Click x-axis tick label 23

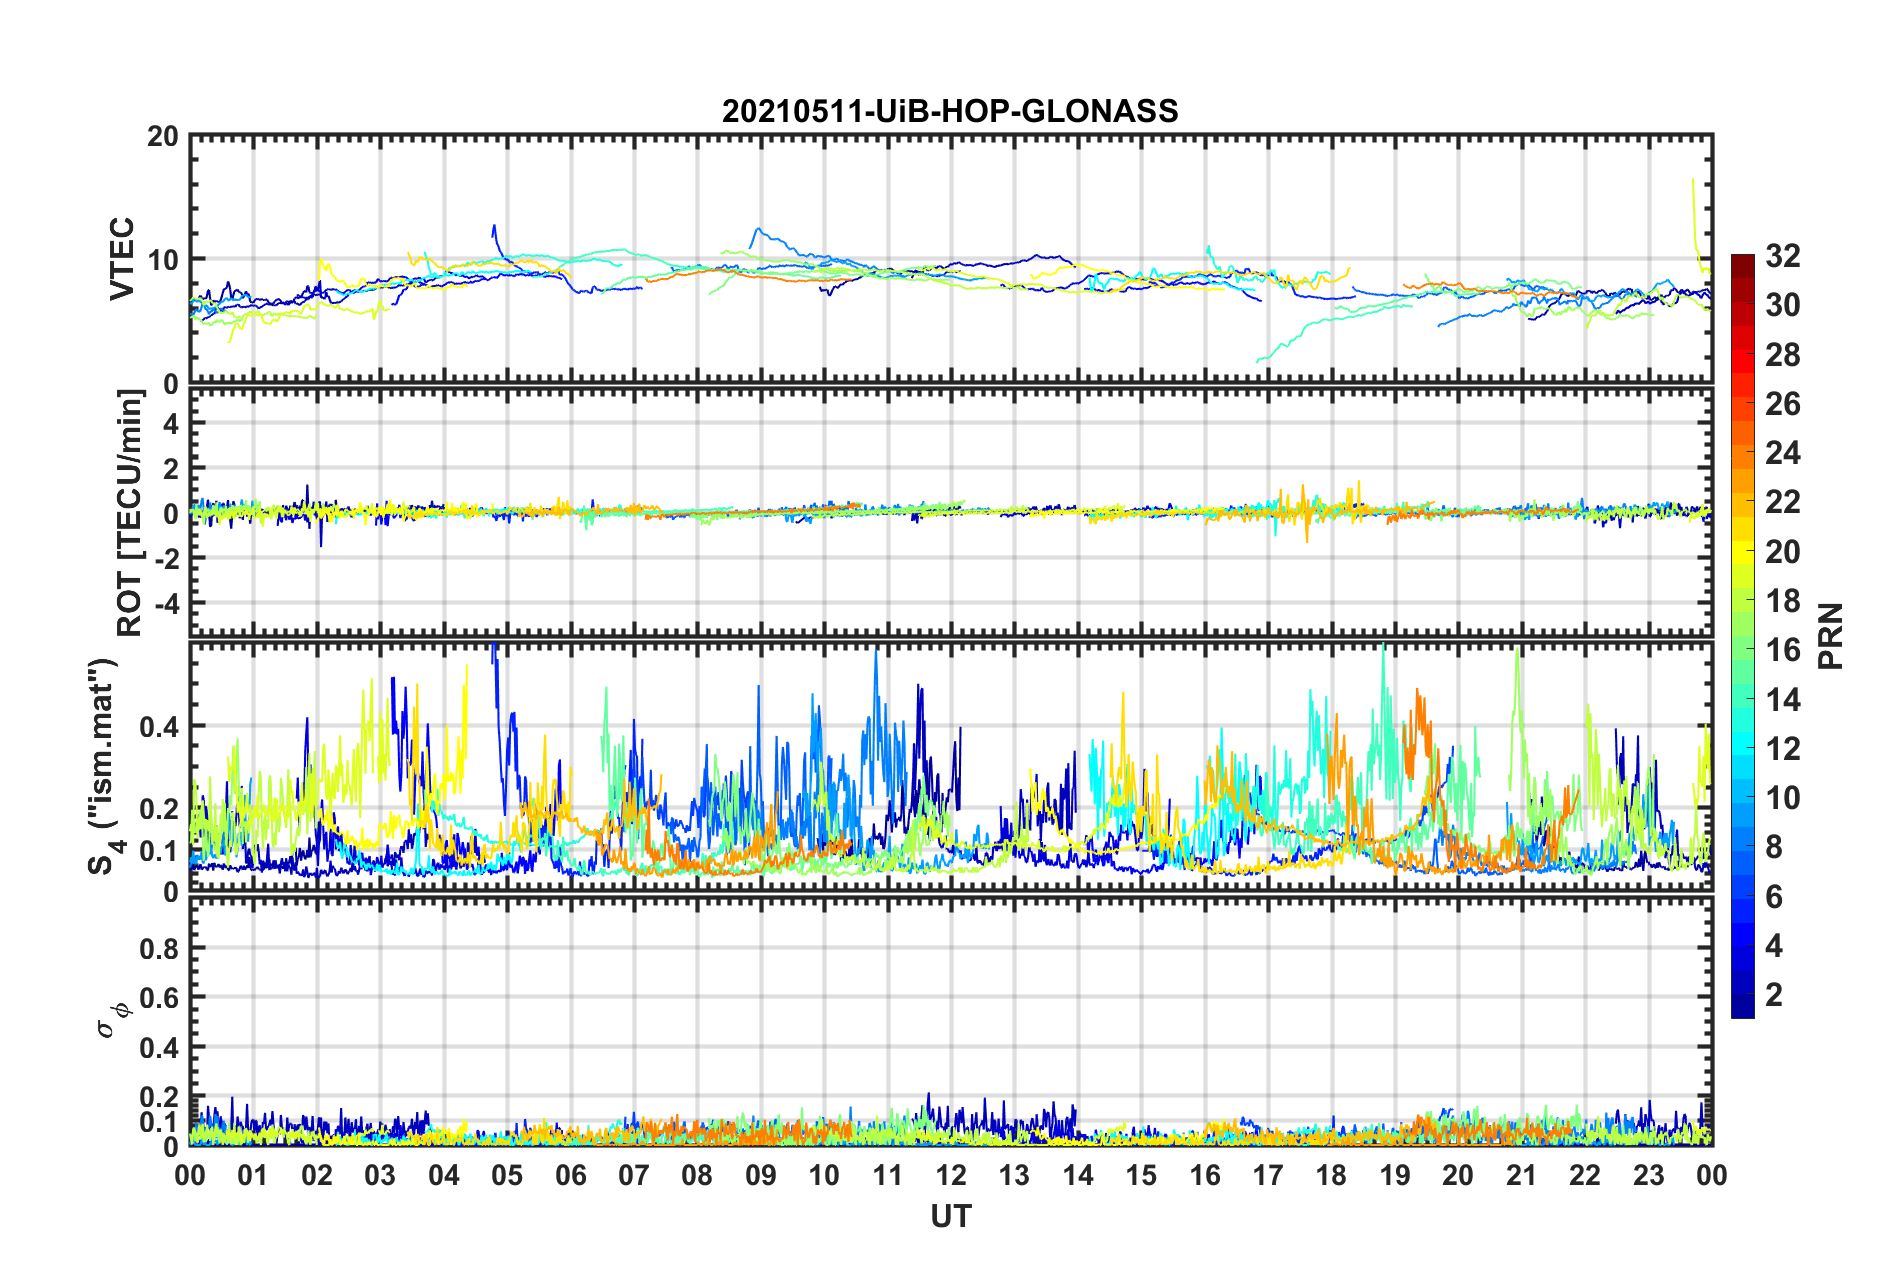pyautogui.click(x=1648, y=1175)
